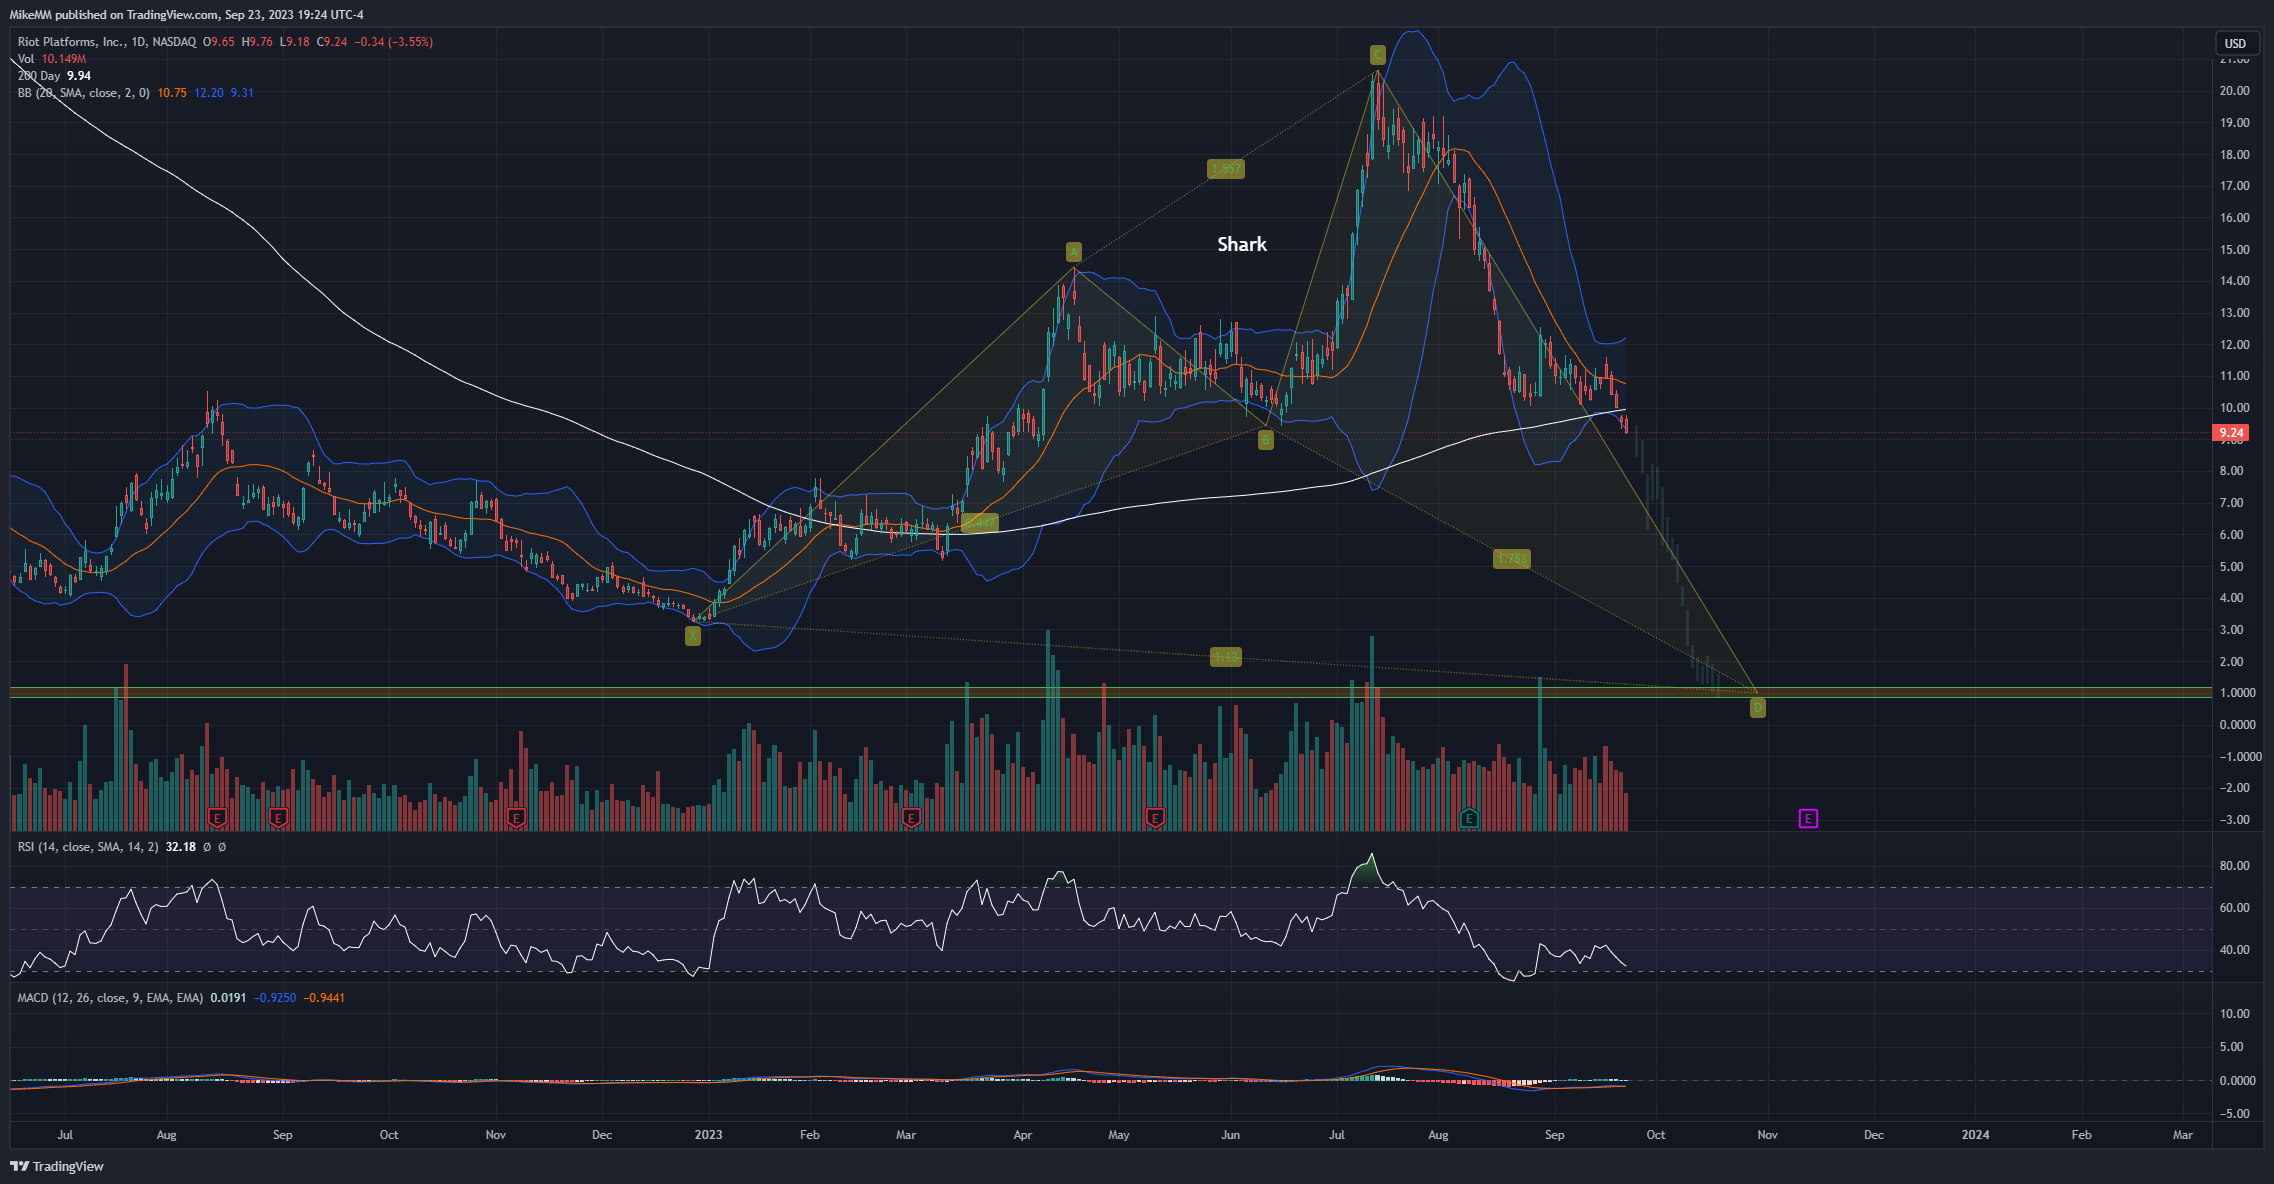Click the 20.00 price scale label
The image size is (2274, 1184).
[x=2235, y=91]
